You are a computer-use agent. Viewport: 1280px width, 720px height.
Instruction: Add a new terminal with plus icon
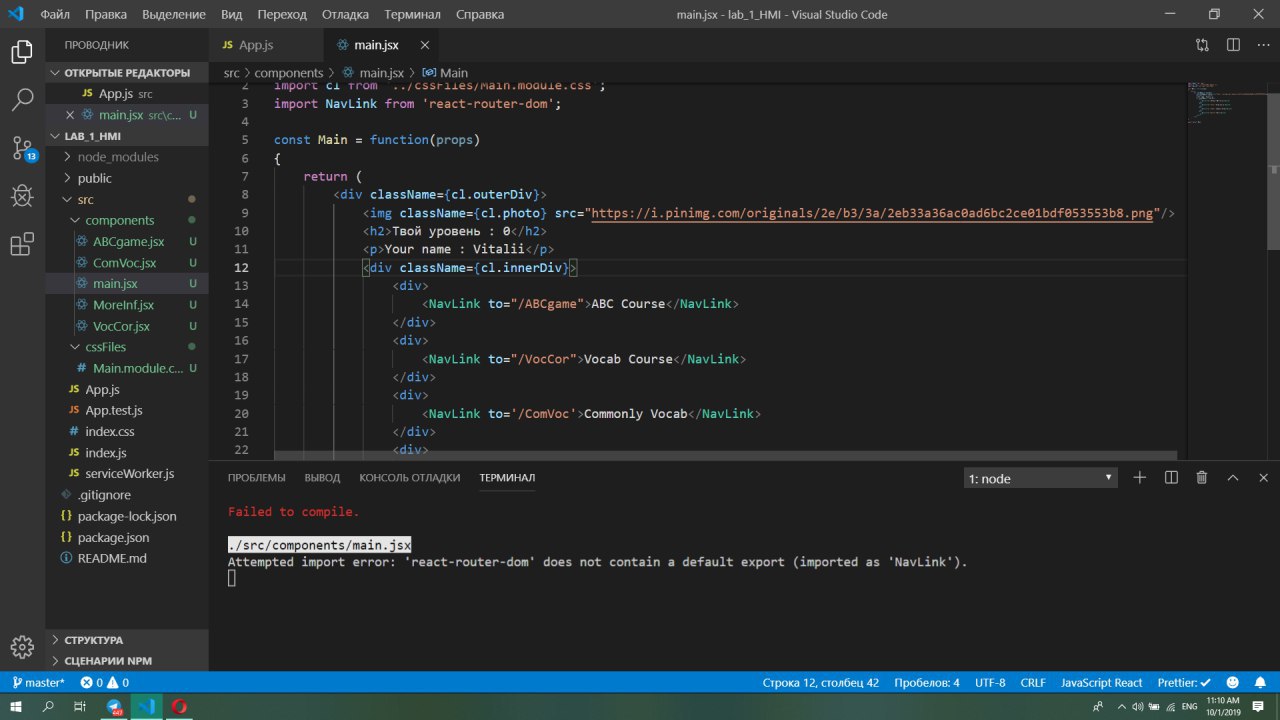[x=1139, y=478]
